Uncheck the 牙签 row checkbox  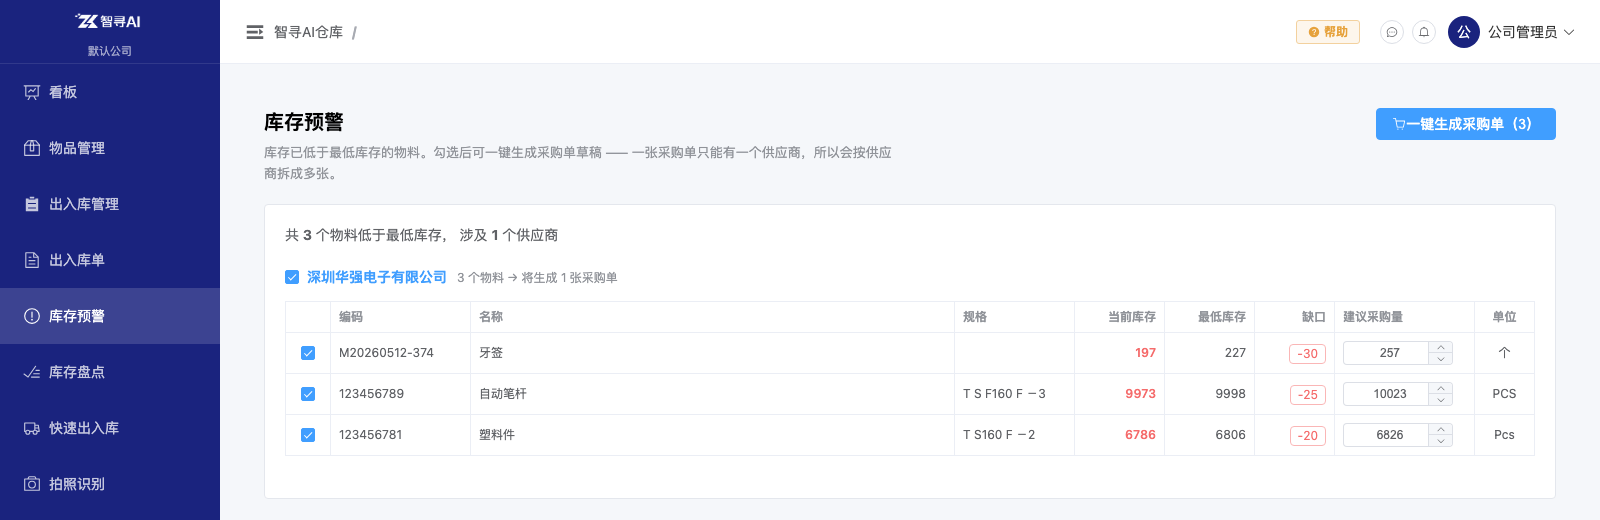click(308, 353)
